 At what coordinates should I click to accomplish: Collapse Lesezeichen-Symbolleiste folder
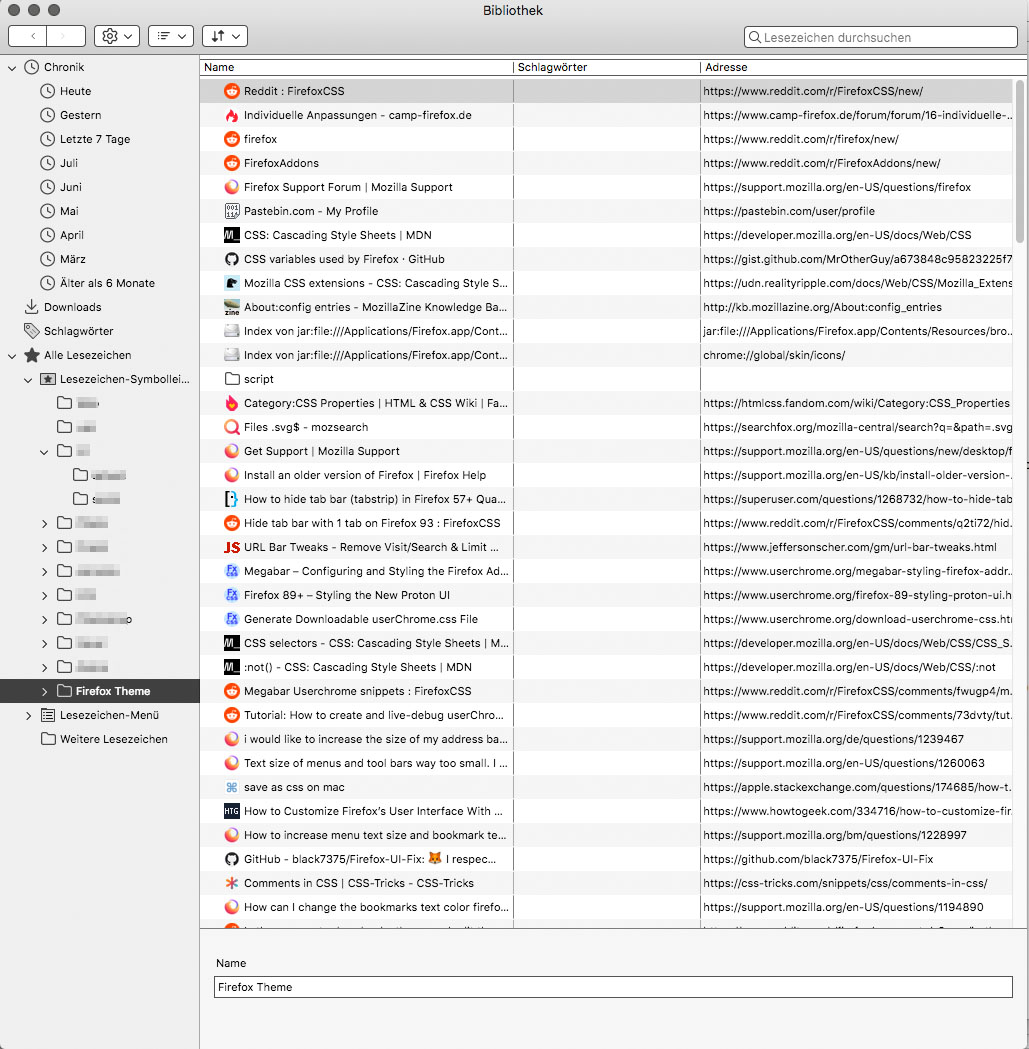click(28, 380)
